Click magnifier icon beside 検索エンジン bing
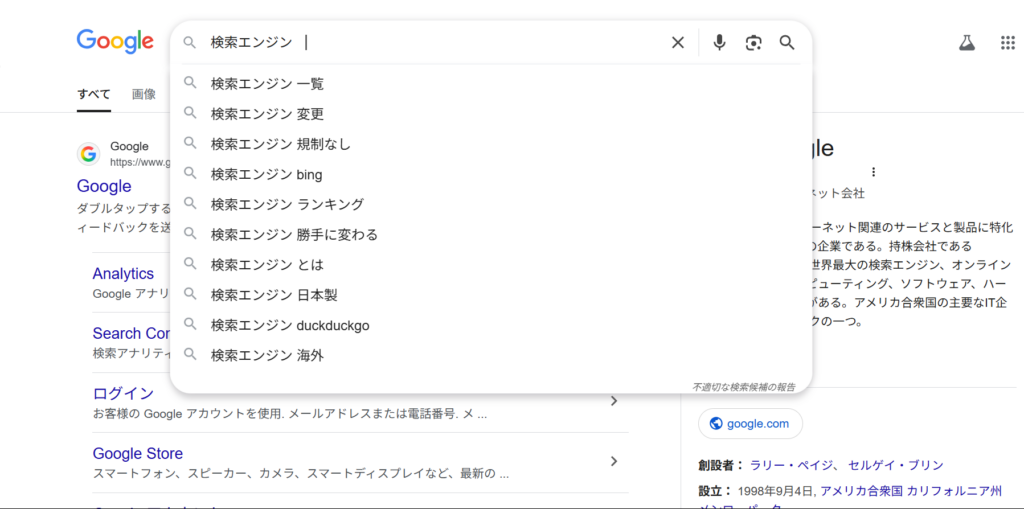The height and width of the screenshot is (509, 1024). click(190, 174)
